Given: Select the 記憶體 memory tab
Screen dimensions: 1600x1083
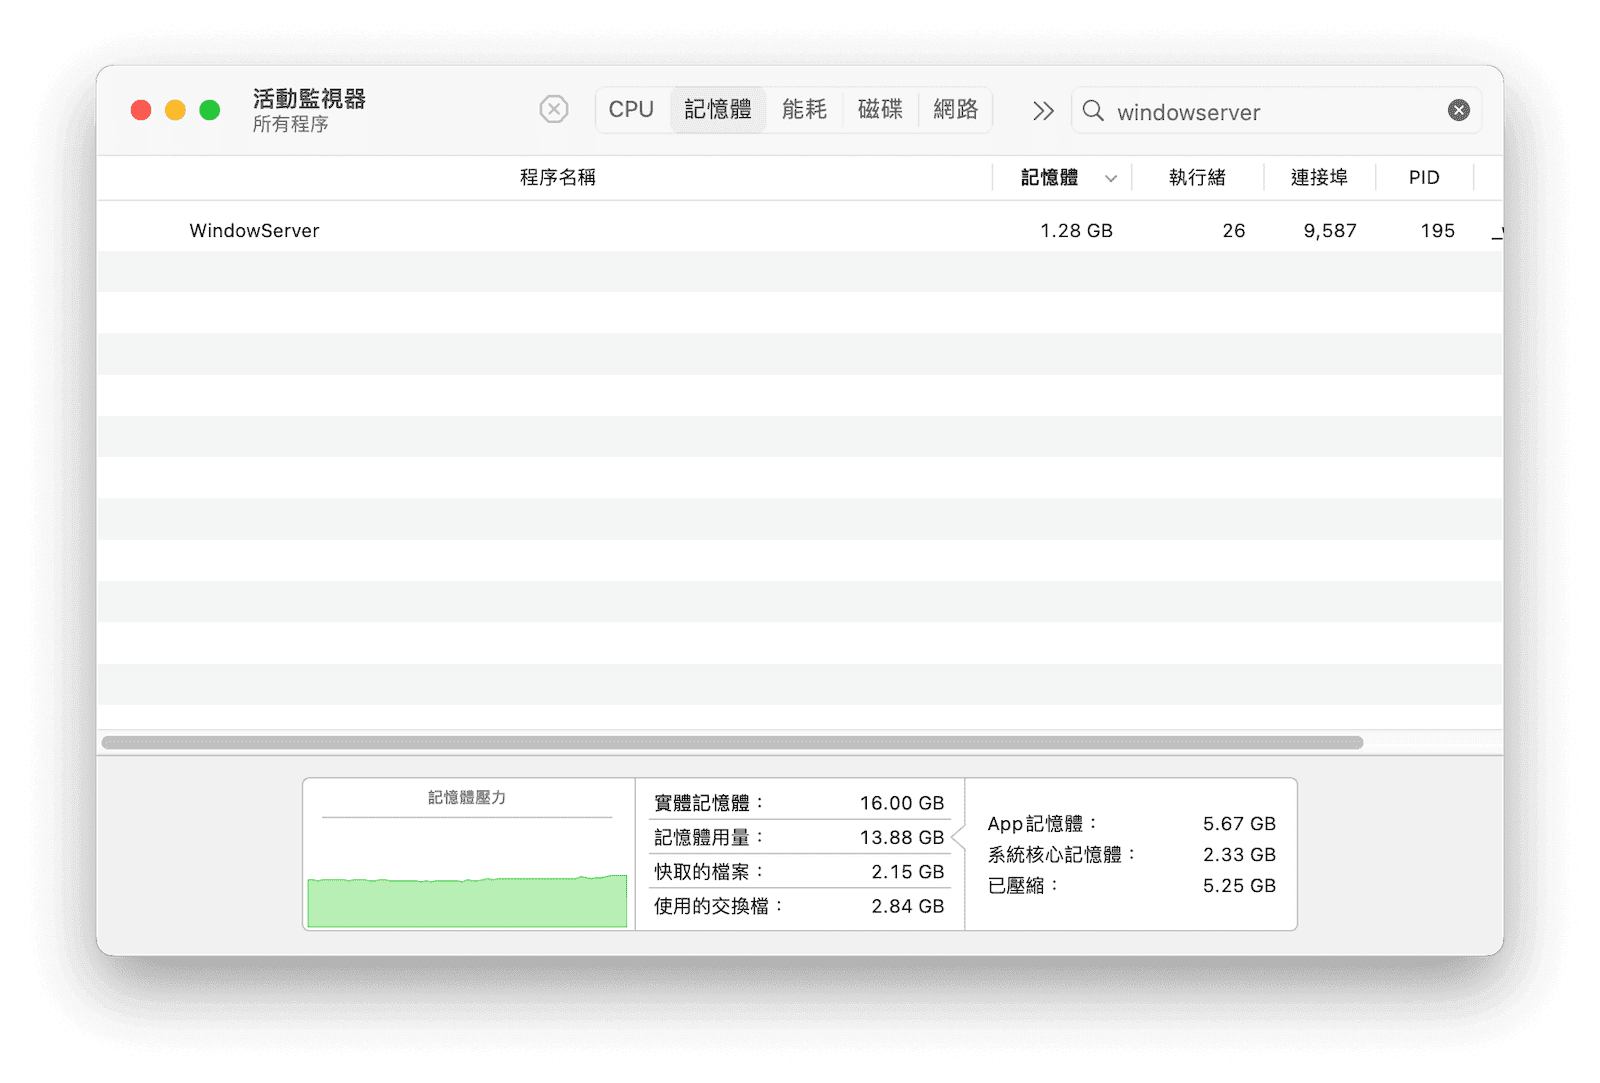Looking at the screenshot, I should (x=717, y=109).
